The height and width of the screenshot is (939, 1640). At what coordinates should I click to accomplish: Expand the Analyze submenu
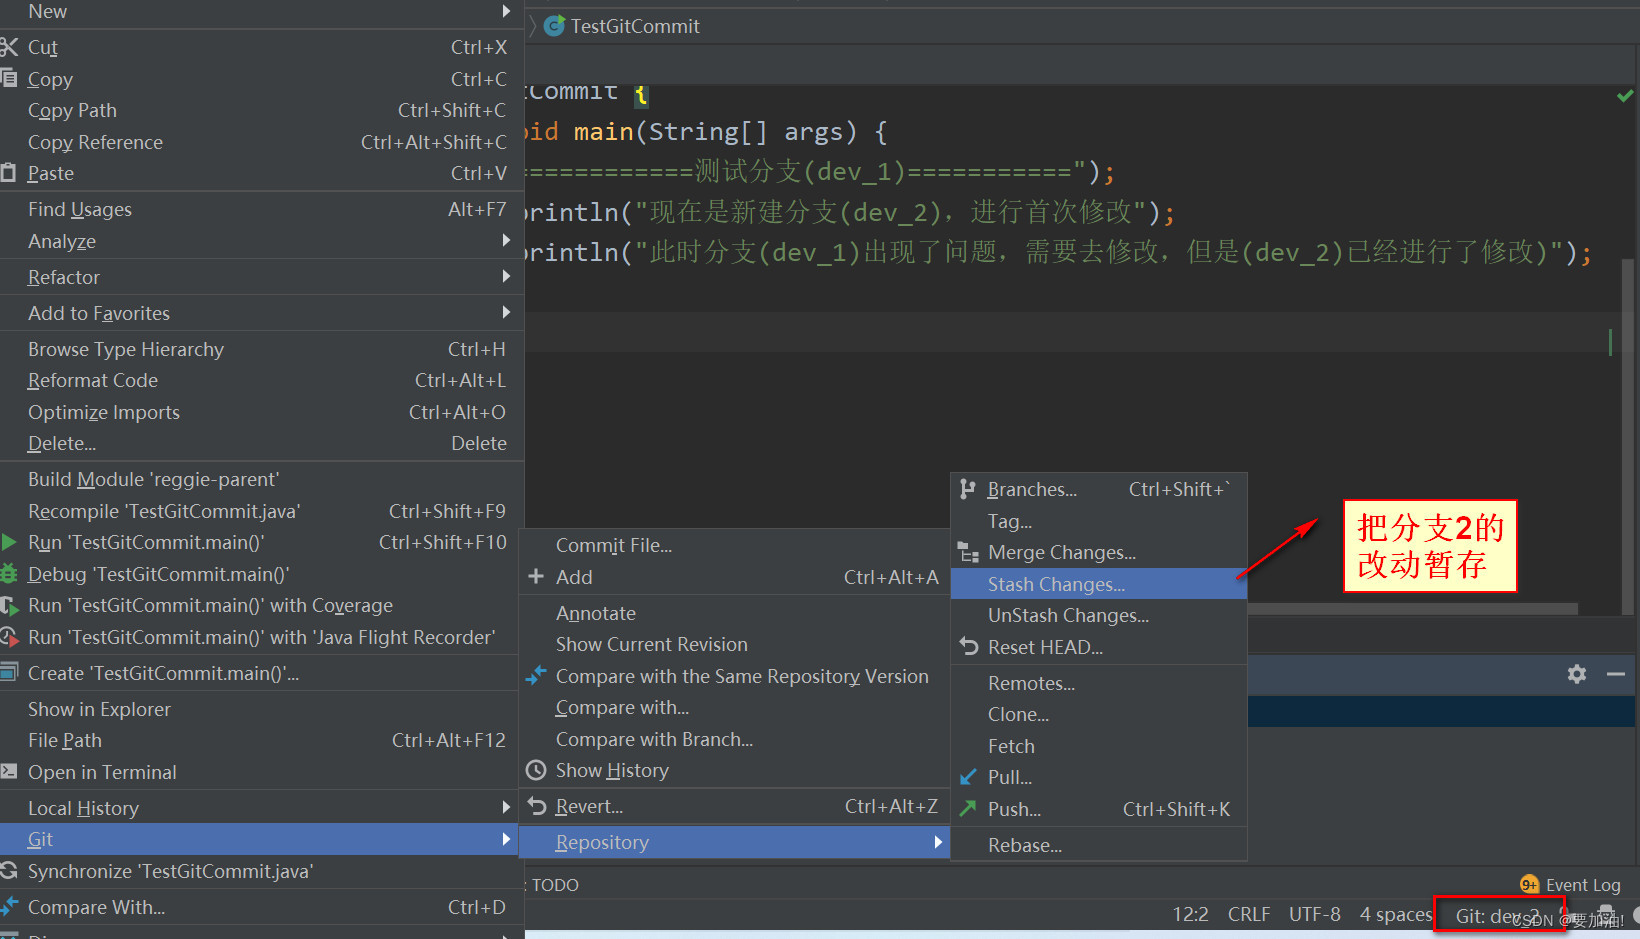[506, 240]
